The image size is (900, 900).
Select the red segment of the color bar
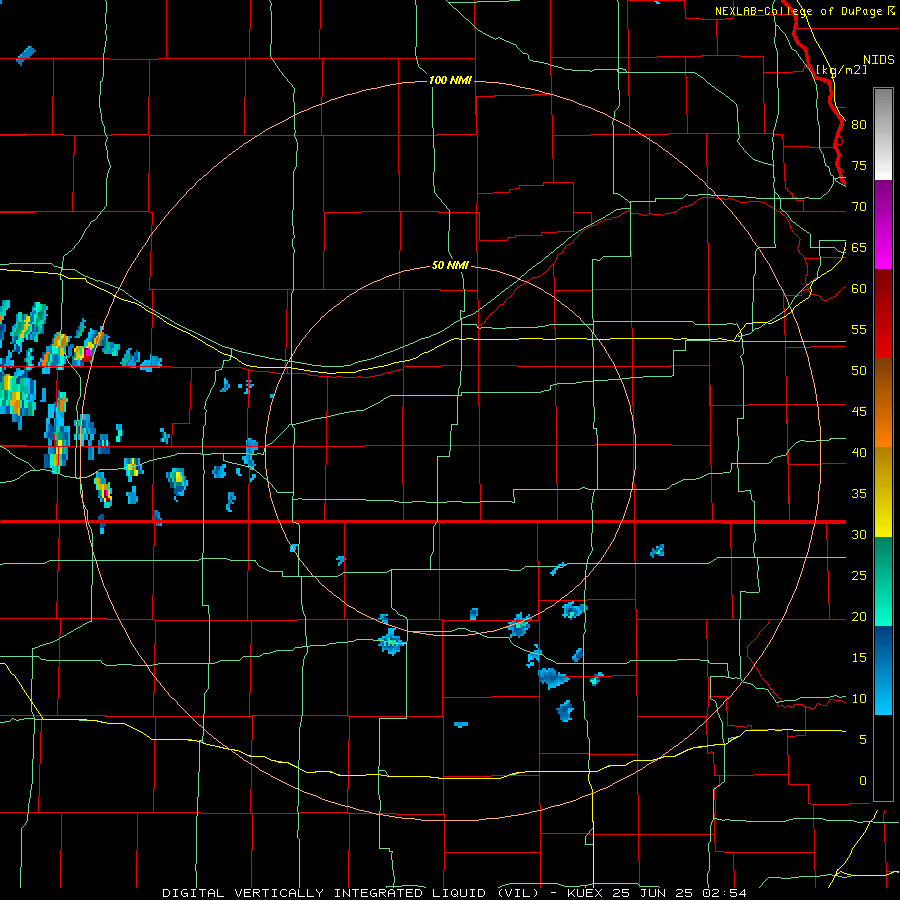click(883, 314)
